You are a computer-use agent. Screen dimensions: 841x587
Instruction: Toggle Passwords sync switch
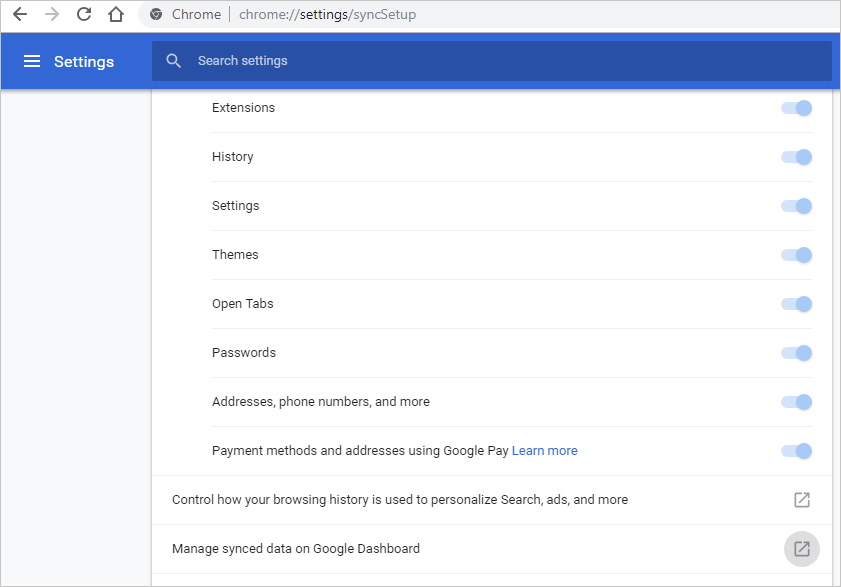point(797,353)
